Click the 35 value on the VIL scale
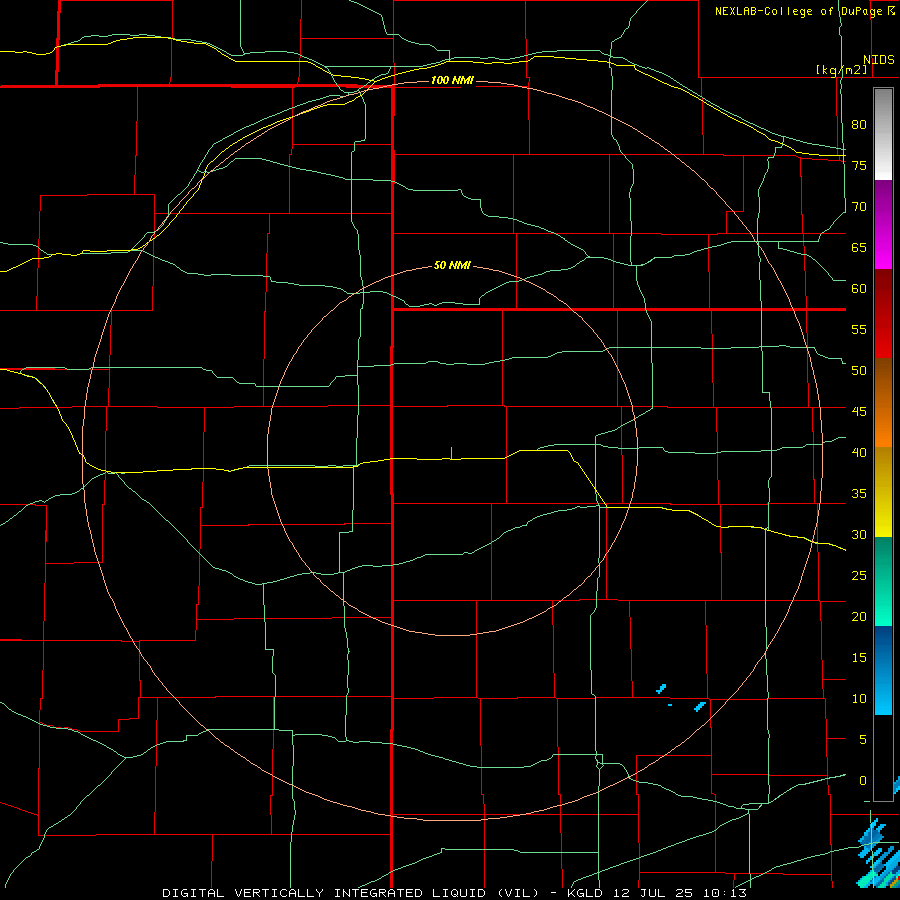 click(x=859, y=494)
